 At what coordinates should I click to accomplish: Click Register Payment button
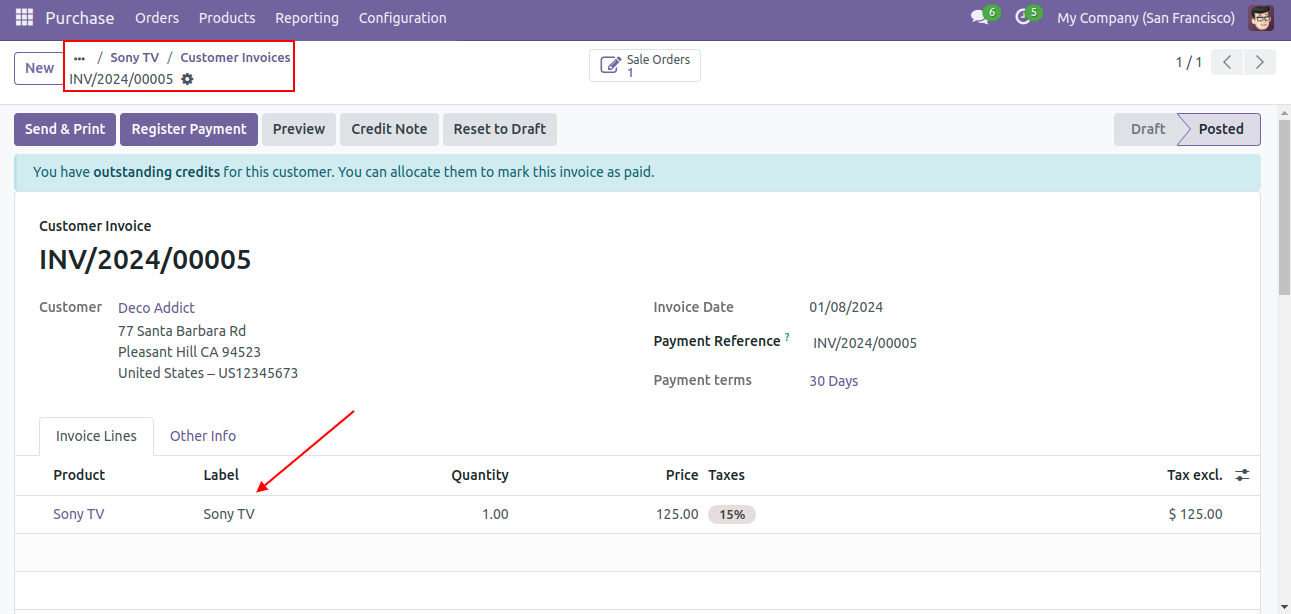[x=189, y=129]
